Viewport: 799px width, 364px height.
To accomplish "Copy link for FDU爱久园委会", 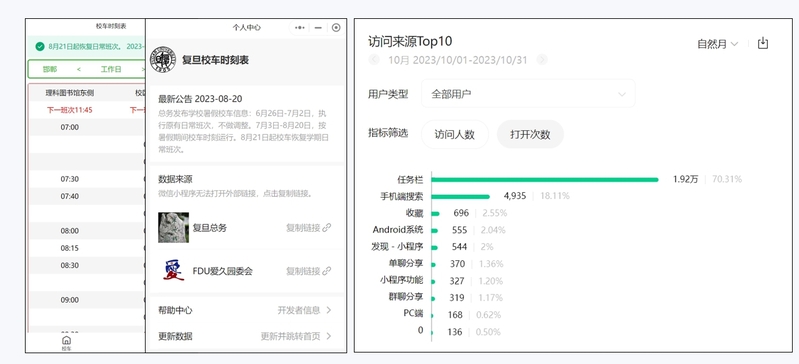I will coord(308,271).
